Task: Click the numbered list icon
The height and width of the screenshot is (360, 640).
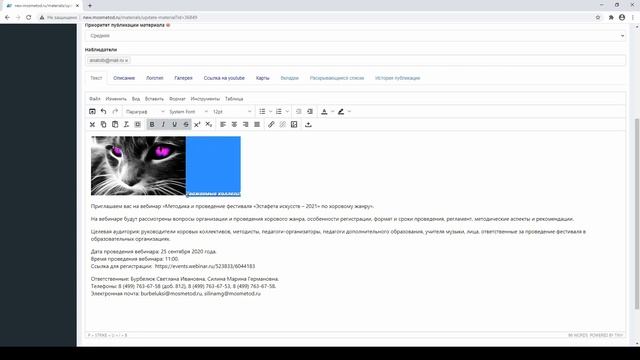Action: (x=279, y=111)
